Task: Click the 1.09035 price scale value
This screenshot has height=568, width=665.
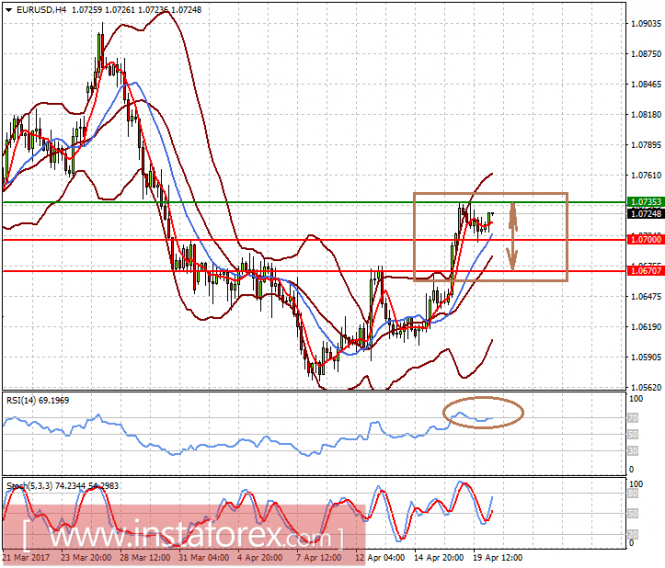Action: point(646,23)
